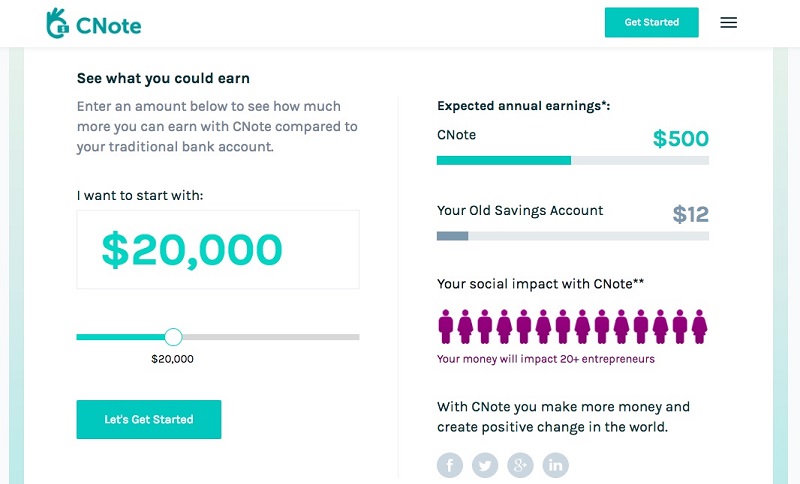
Task: Click the 'See what you could earn' heading
Action: (x=163, y=79)
